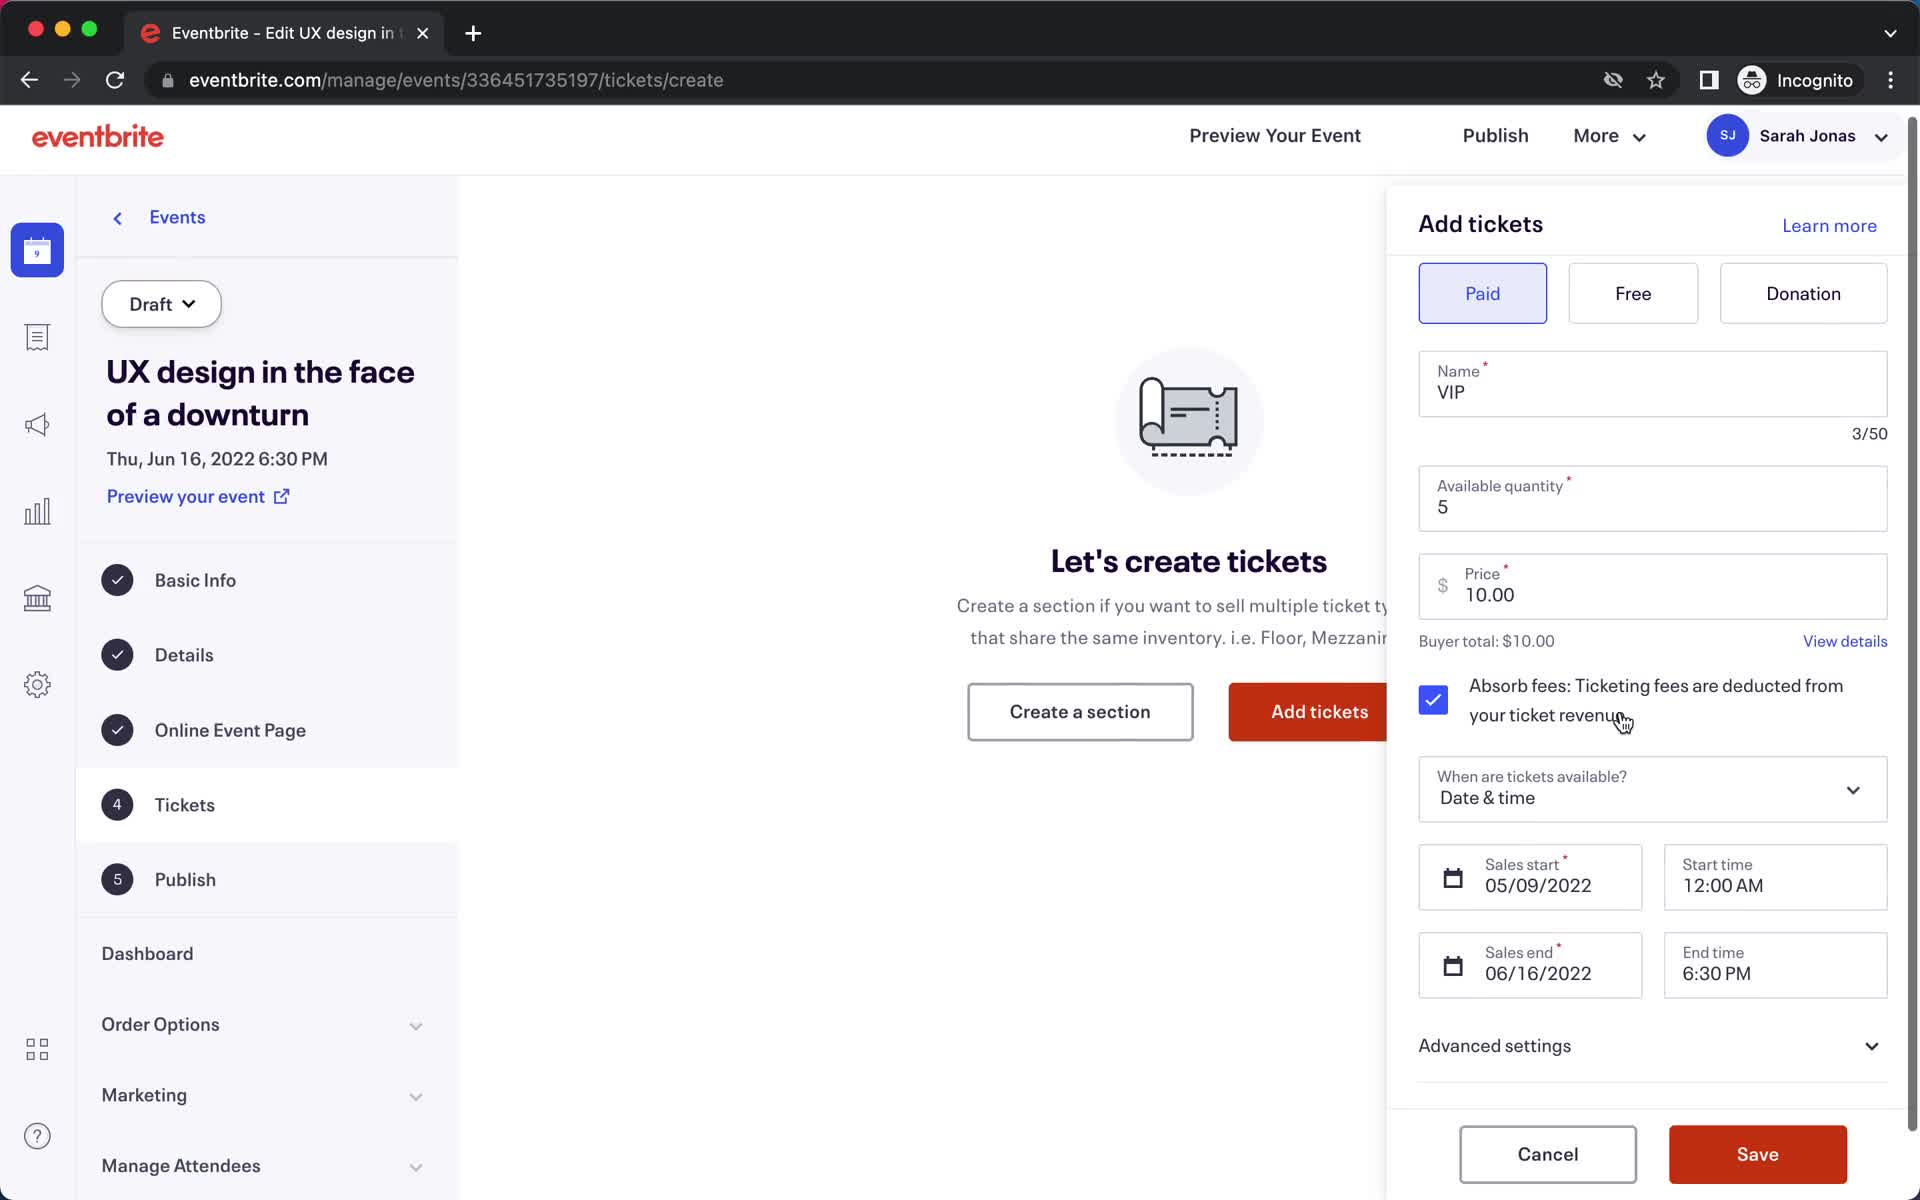
Task: Click the tracking protection eye icon
Action: (x=1613, y=80)
